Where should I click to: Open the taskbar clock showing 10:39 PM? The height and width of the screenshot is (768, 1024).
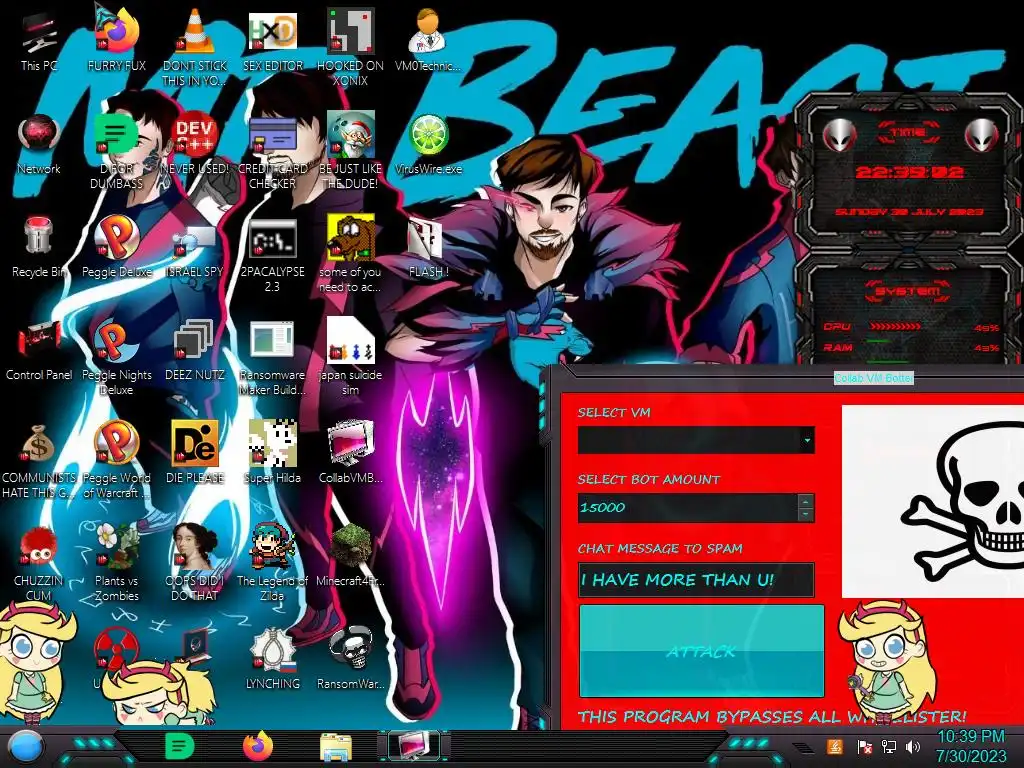(x=971, y=746)
